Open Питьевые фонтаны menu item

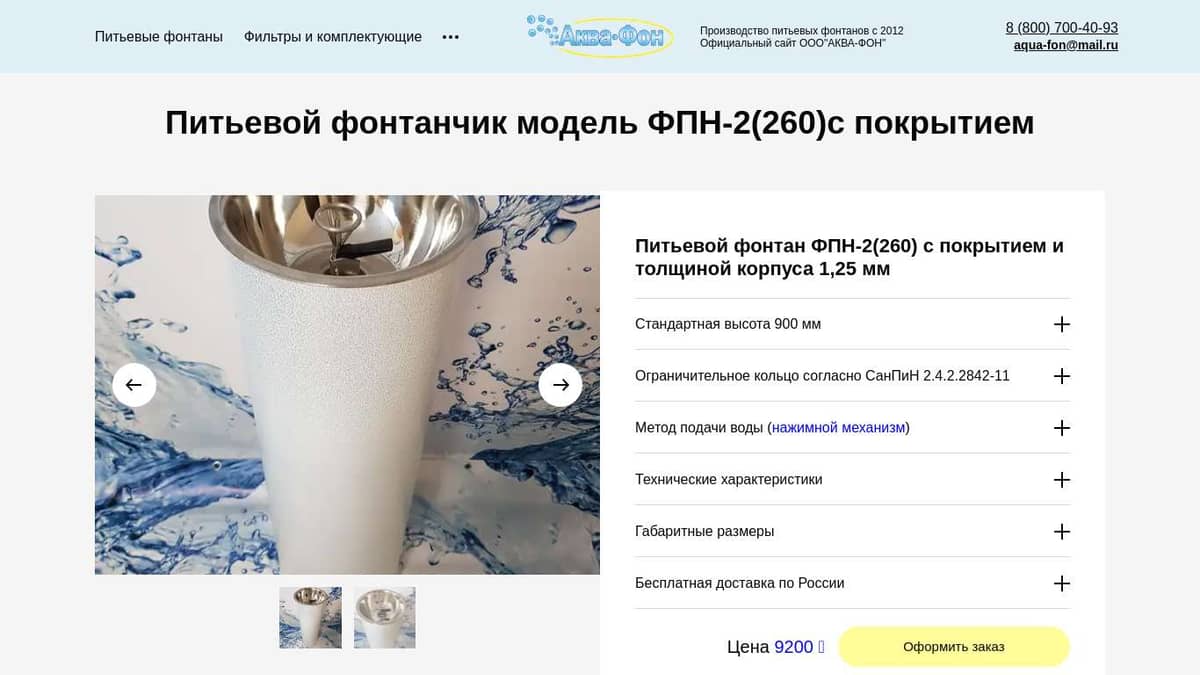pos(159,37)
